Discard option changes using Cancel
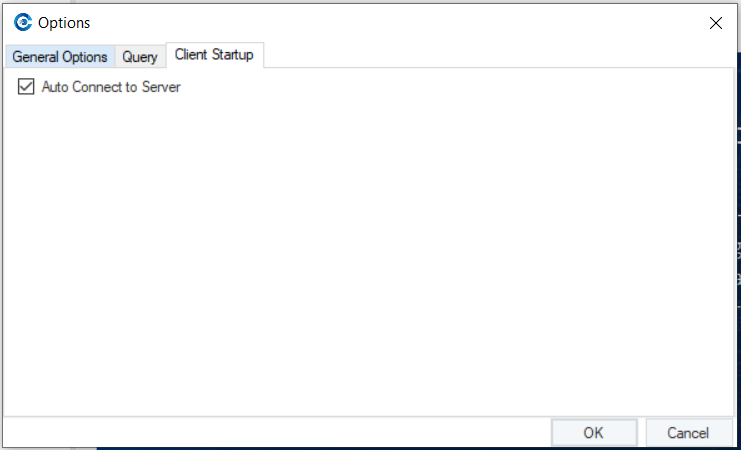 pos(687,433)
